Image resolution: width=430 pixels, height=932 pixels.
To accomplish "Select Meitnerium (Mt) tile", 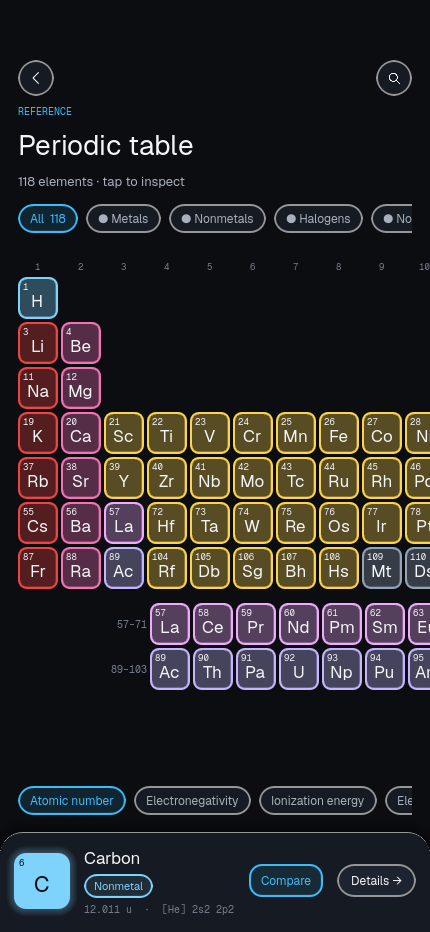I will tap(382, 568).
